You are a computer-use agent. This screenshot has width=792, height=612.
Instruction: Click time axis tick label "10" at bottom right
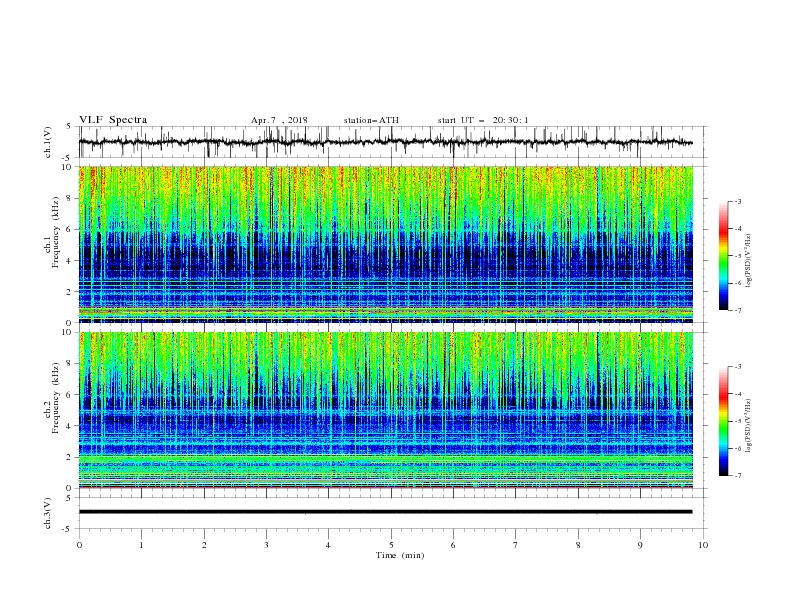[x=703, y=545]
